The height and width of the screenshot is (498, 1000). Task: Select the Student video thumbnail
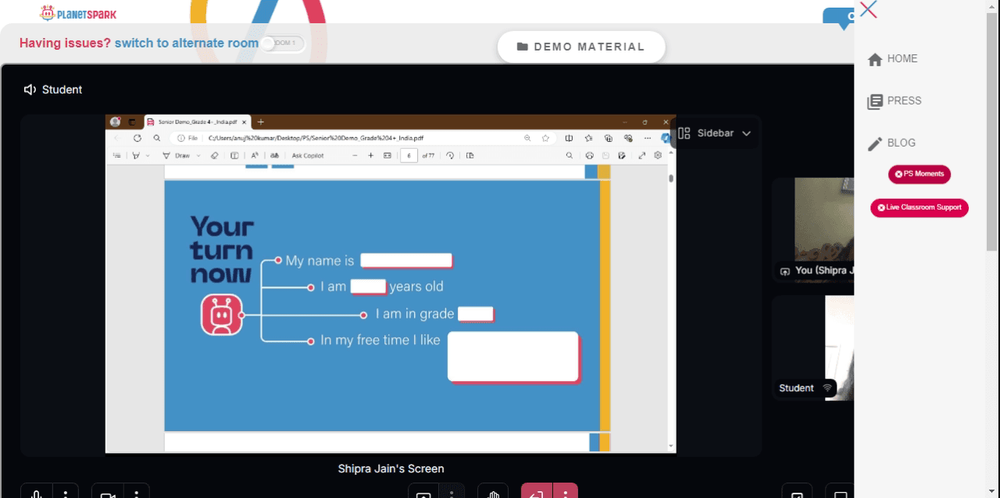coord(813,348)
